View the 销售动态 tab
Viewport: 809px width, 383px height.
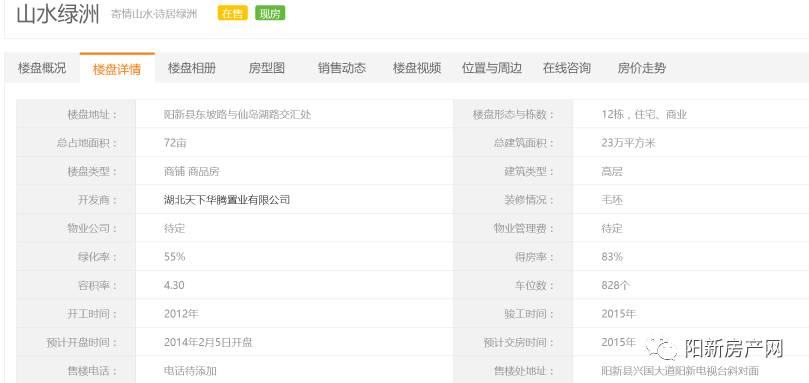(x=342, y=68)
